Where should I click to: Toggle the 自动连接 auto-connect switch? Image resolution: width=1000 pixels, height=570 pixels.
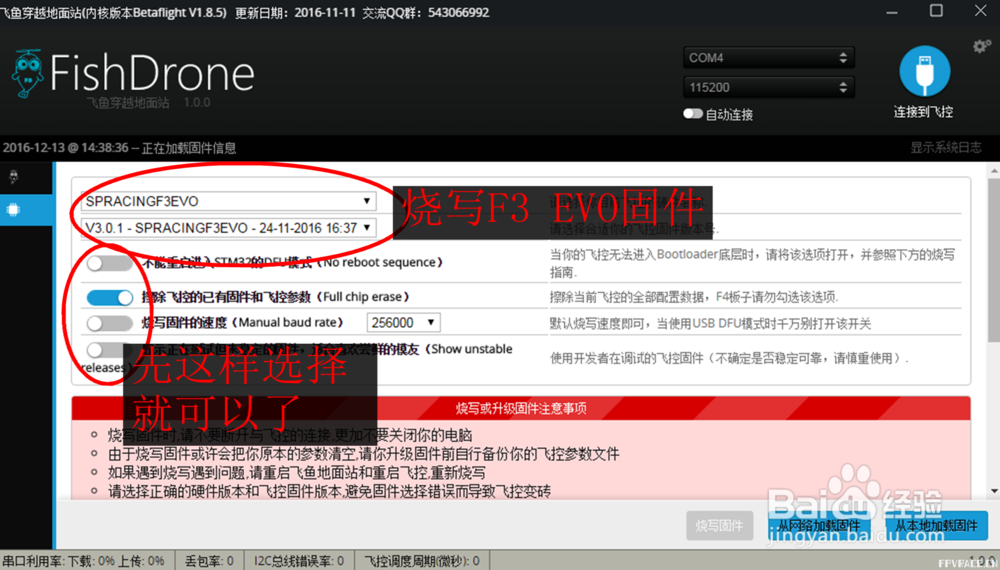[x=693, y=114]
